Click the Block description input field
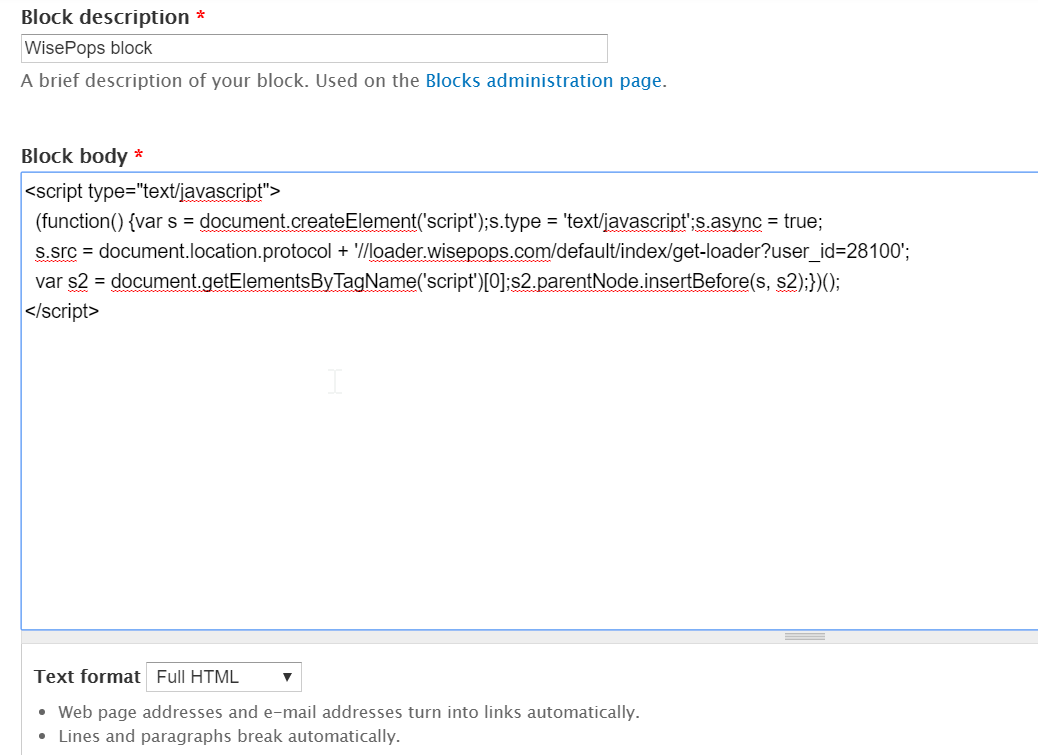The width and height of the screenshot is (1038, 755). coord(314,48)
